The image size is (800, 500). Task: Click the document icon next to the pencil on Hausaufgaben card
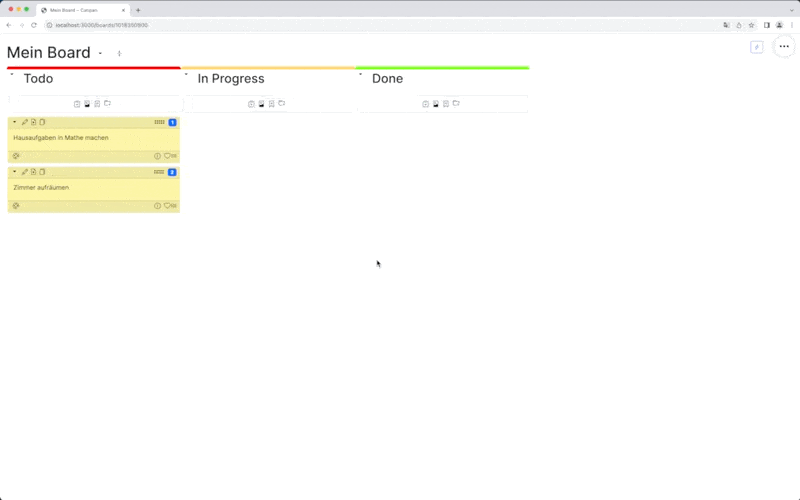(33, 122)
